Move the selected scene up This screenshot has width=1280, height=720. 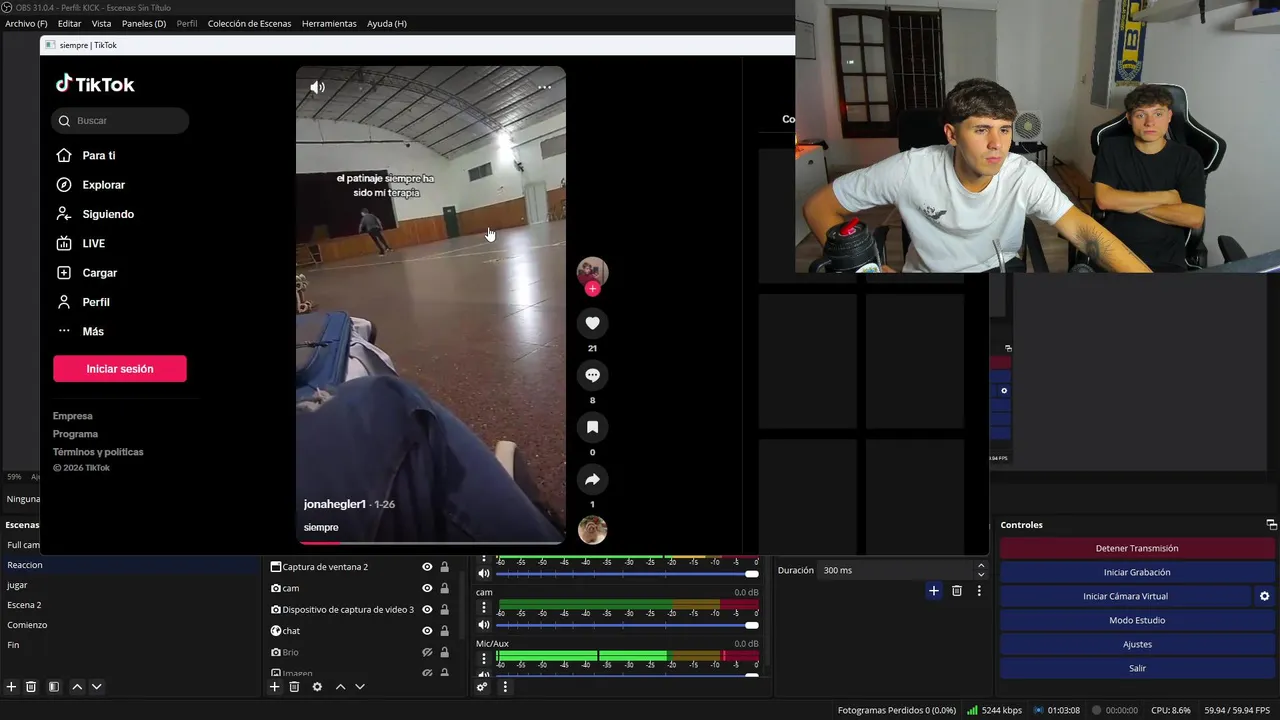[x=77, y=687]
